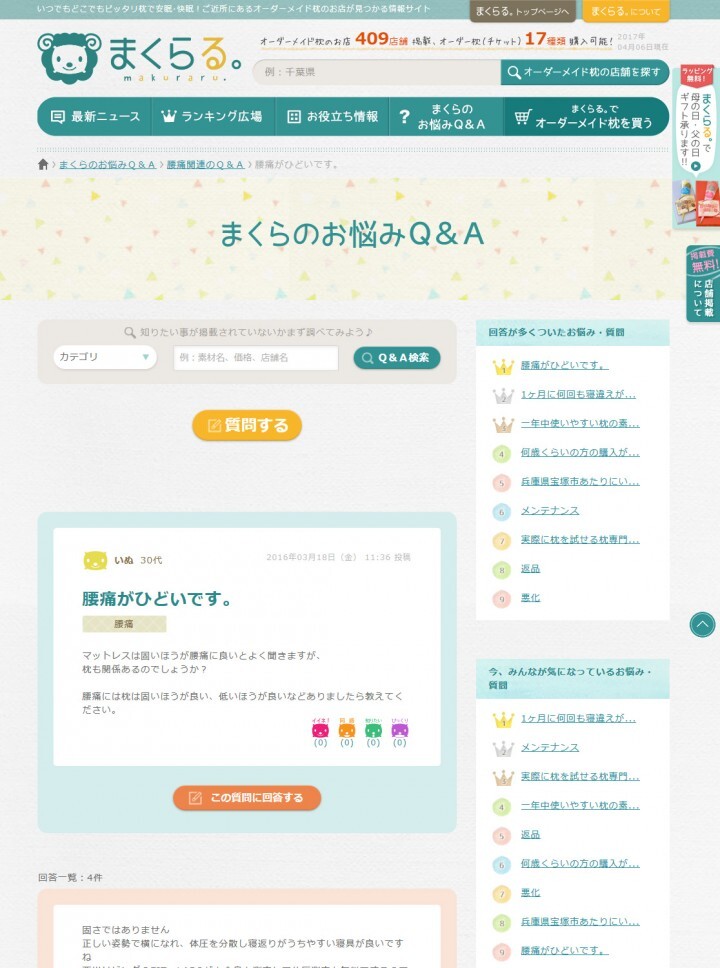The height and width of the screenshot is (968, 720).
Task: Open top-answered link 兵庫県宝塚市あたりにい…
Action: click(580, 482)
